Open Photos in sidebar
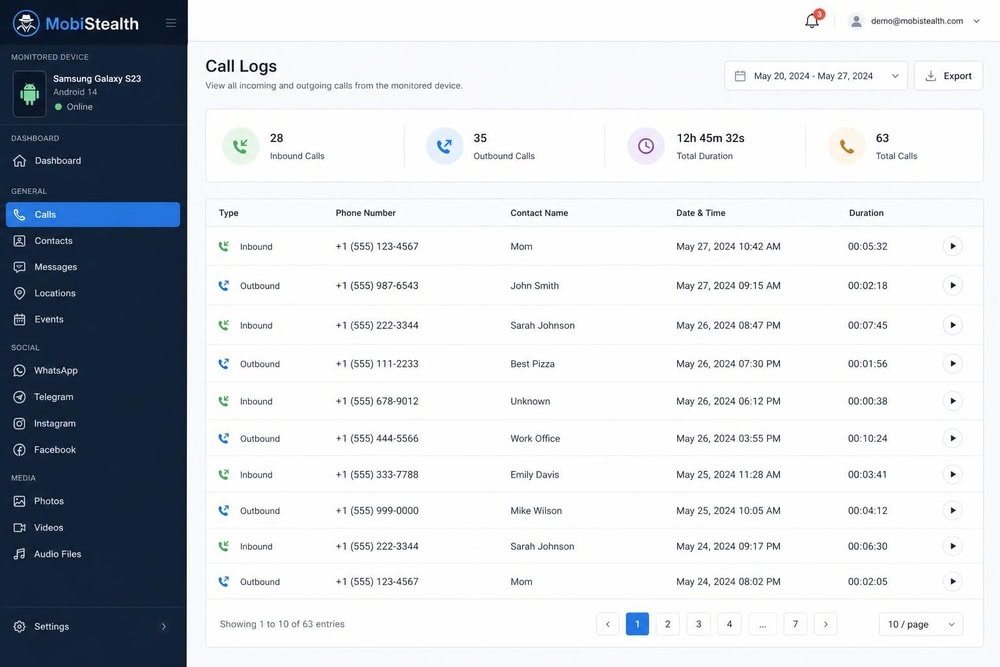The height and width of the screenshot is (667, 1000). pyautogui.click(x=93, y=501)
